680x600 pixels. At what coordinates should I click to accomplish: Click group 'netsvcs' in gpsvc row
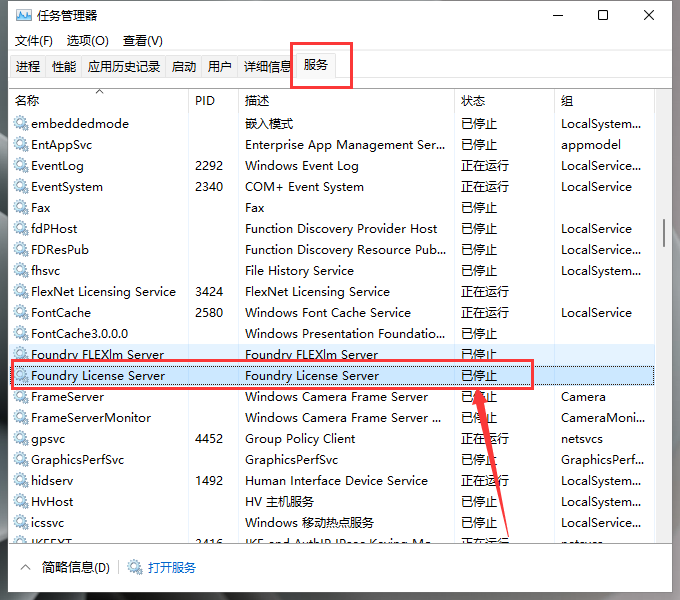(x=582, y=439)
